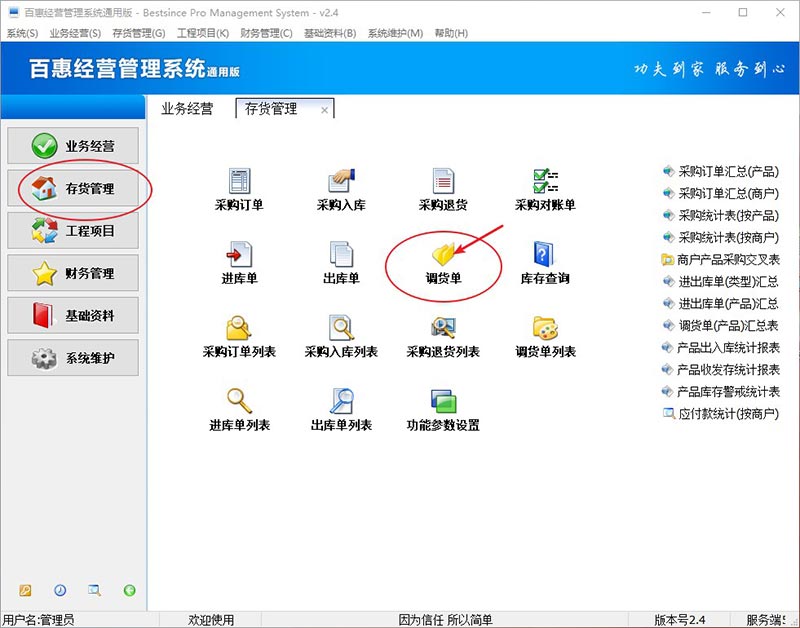Open report 采购统计表(按商户)
This screenshot has width=800, height=628.
coord(721,237)
